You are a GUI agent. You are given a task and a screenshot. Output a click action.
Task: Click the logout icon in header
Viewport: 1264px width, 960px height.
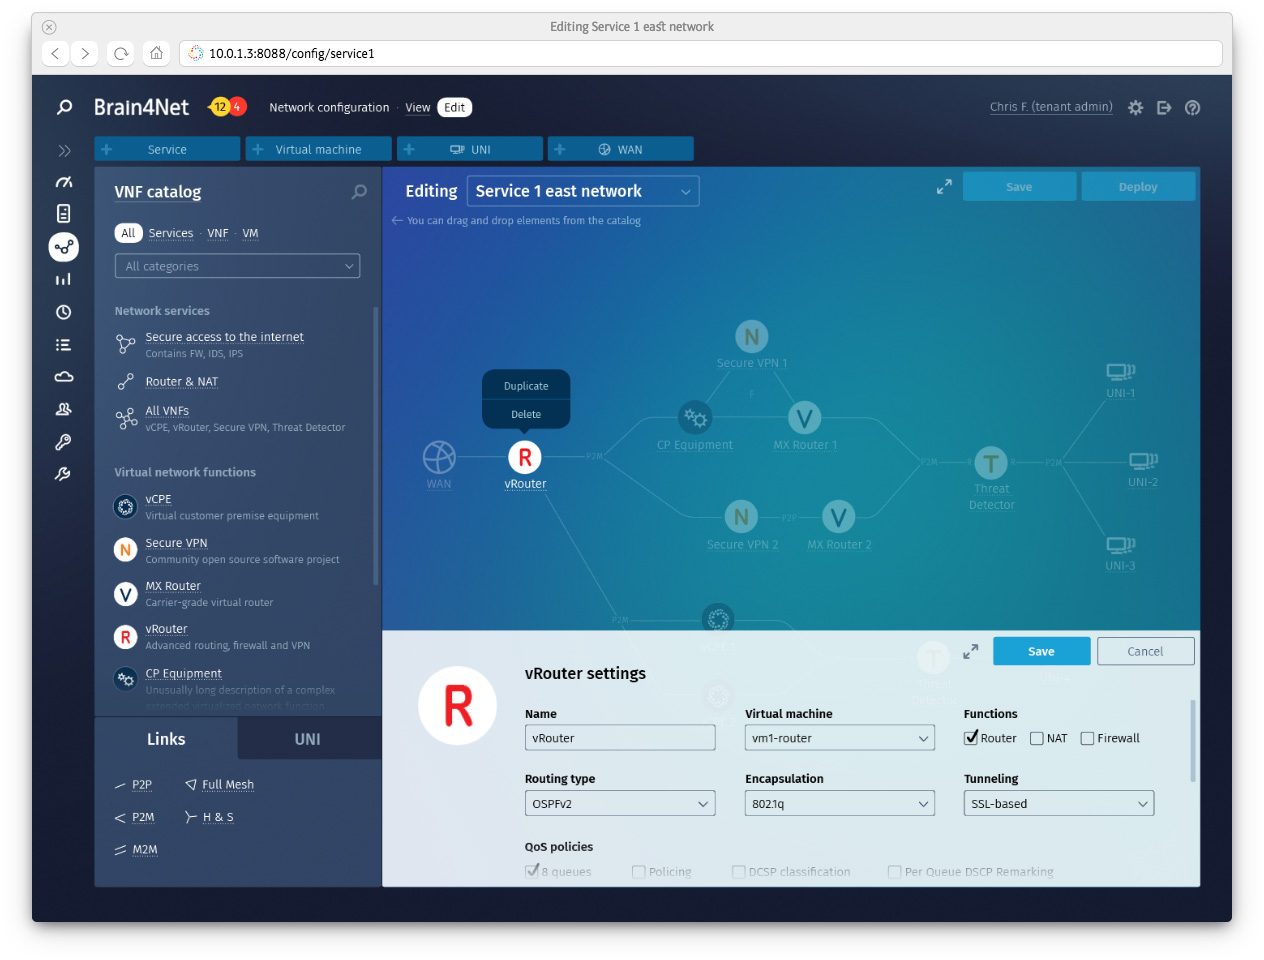[1164, 108]
